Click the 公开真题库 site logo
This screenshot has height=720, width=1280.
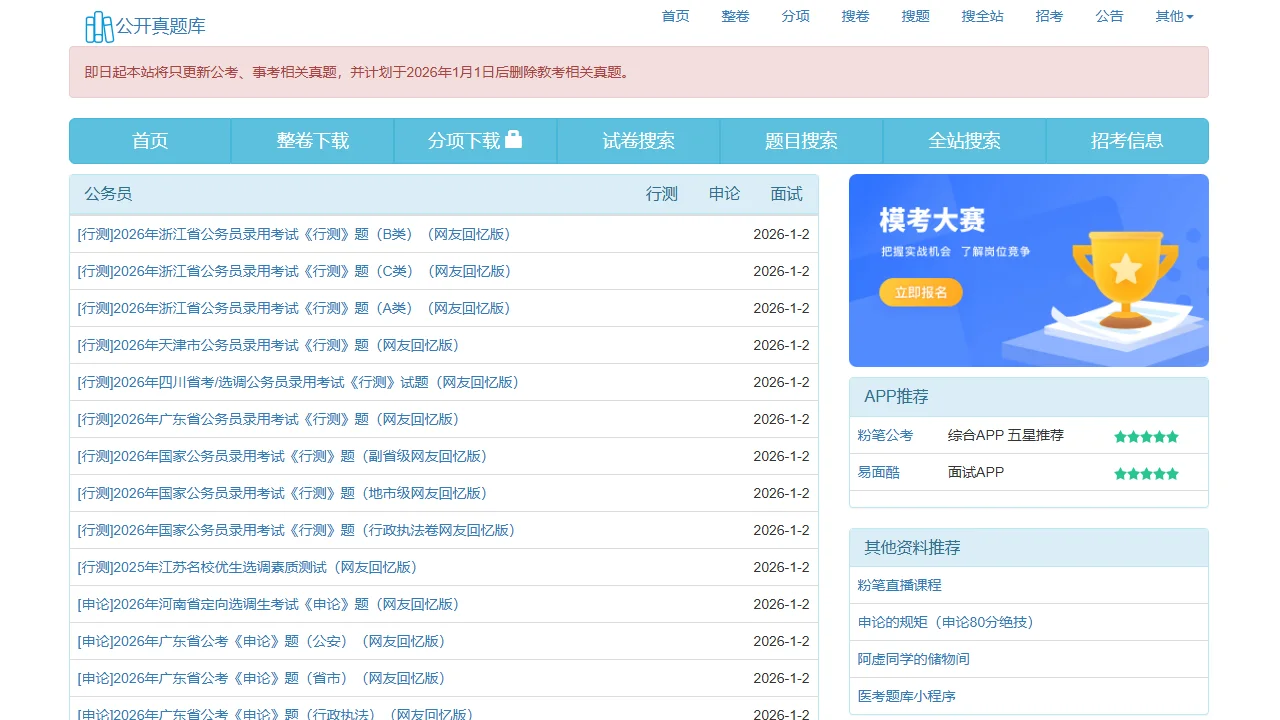click(x=145, y=27)
